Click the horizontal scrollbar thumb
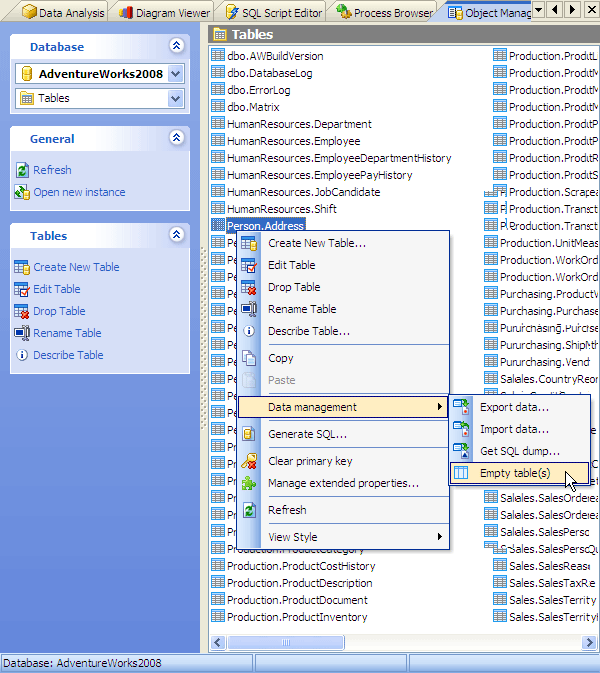 [x=285, y=643]
